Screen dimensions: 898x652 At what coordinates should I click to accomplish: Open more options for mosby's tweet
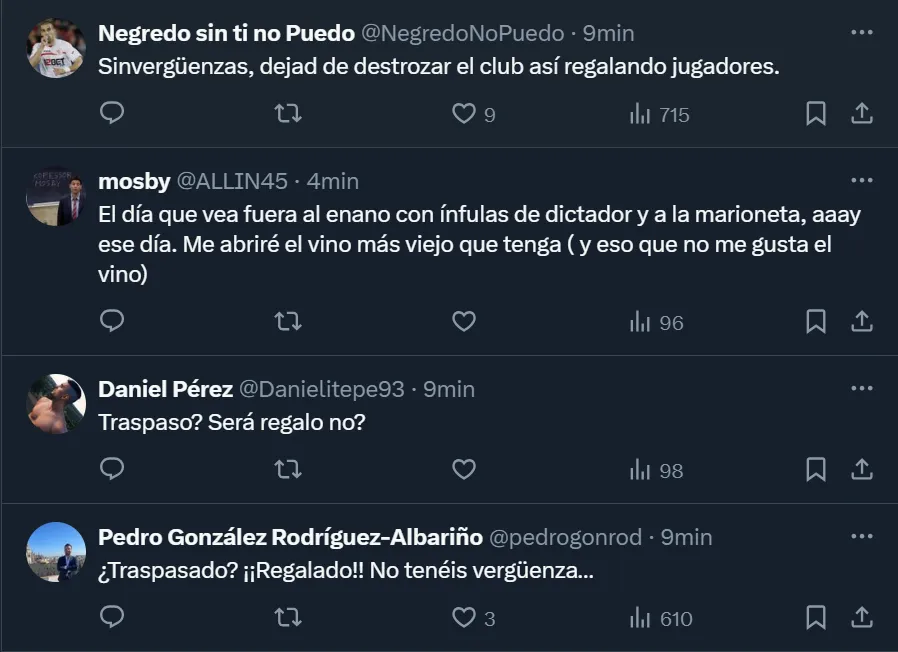click(x=861, y=180)
